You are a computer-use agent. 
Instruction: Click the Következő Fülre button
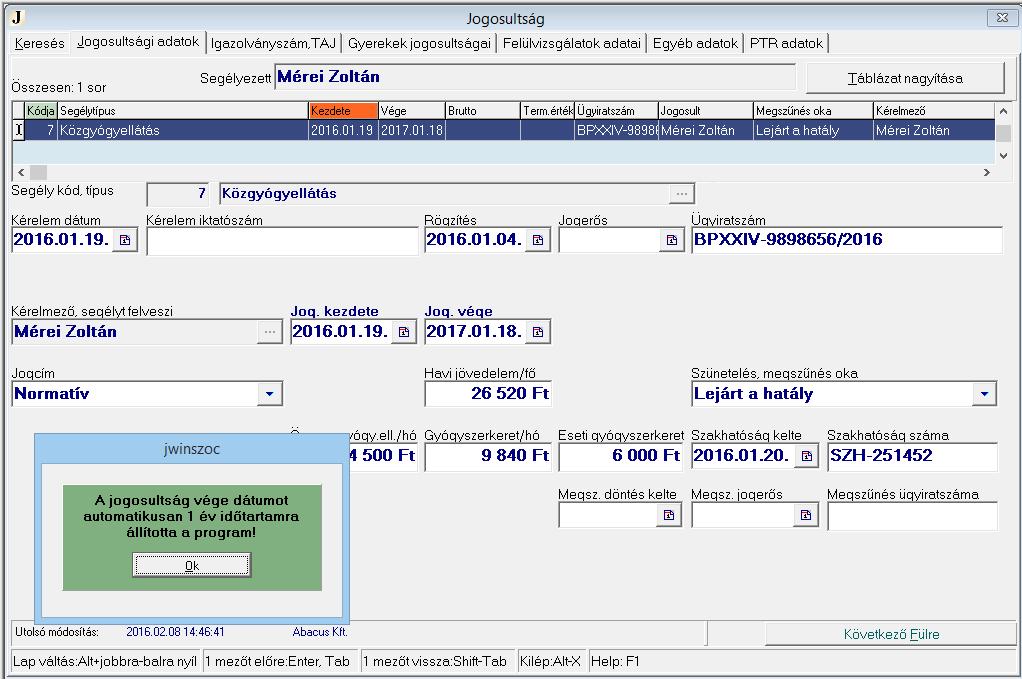(x=891, y=634)
